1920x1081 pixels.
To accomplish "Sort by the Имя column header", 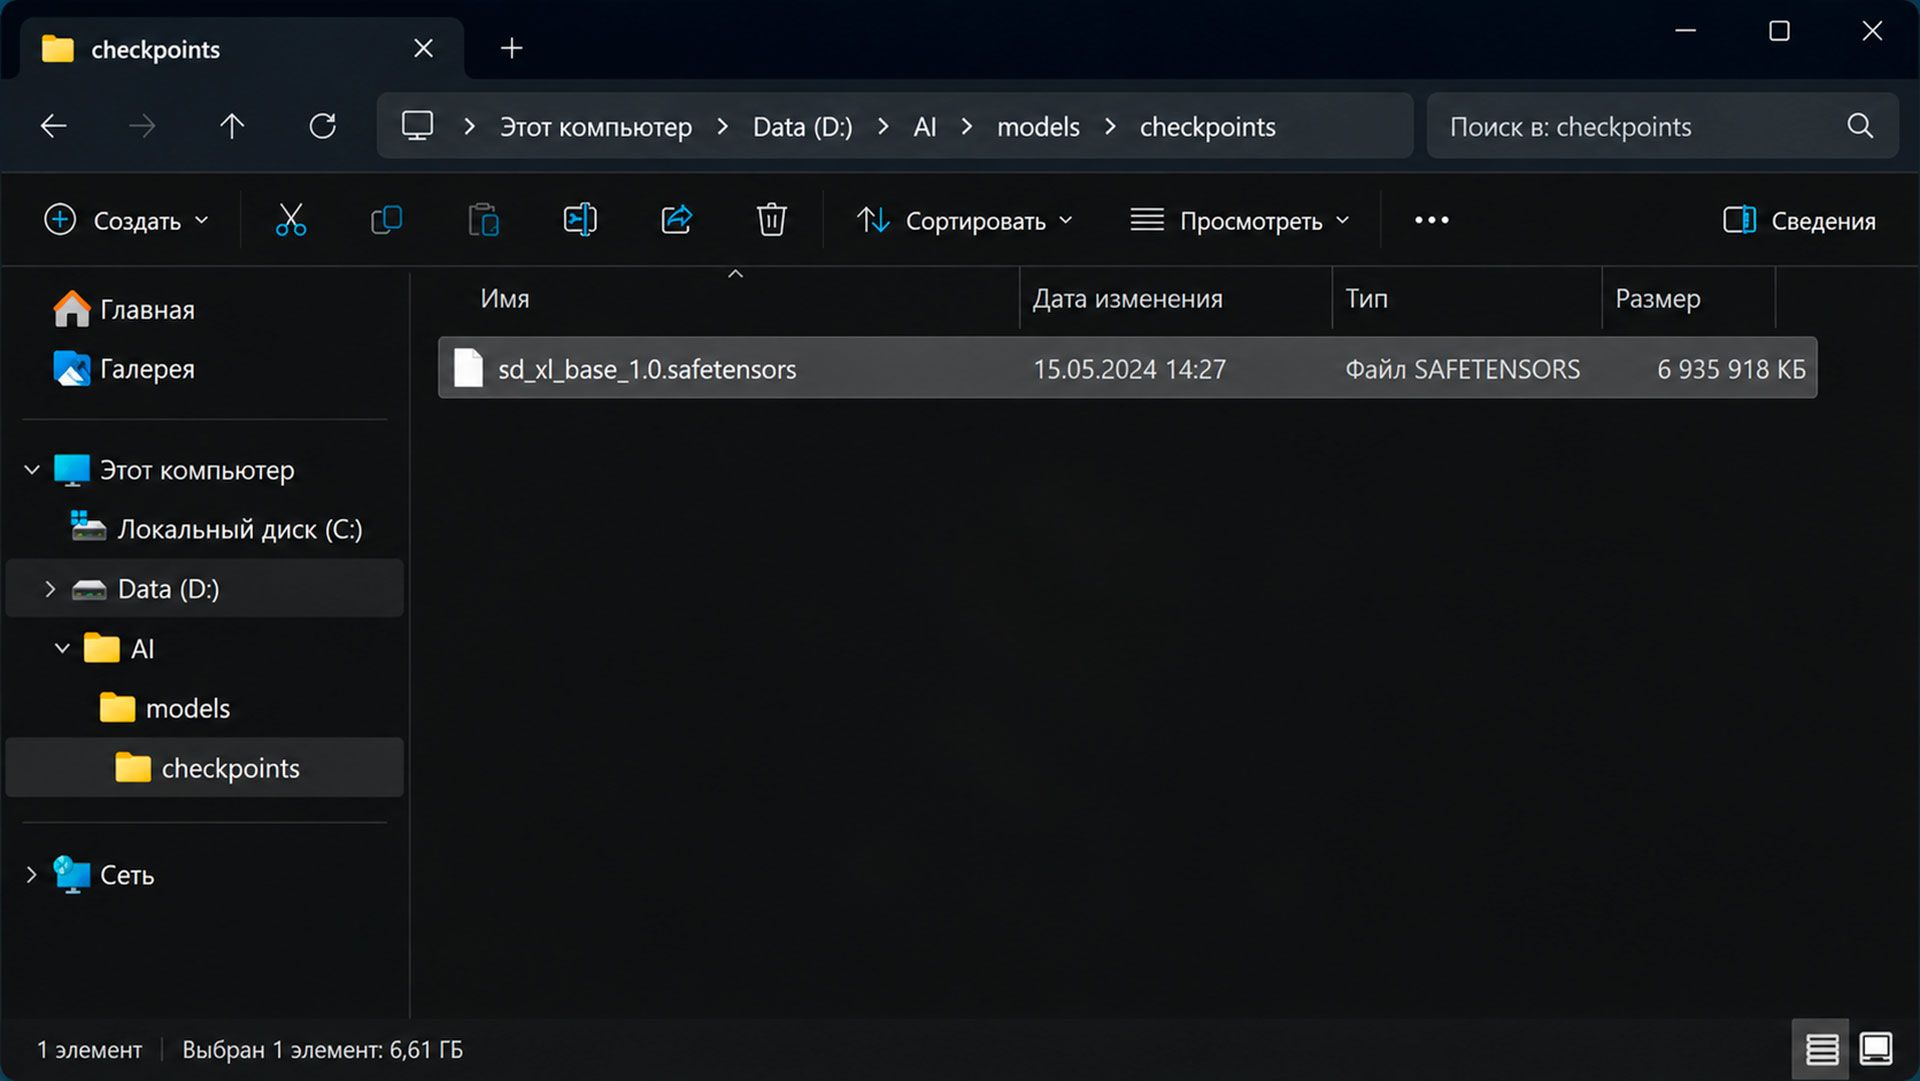I will [505, 299].
